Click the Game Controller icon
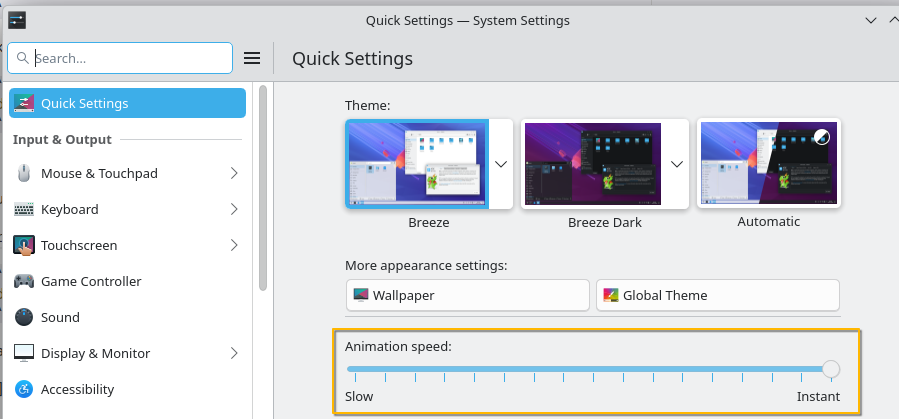The width and height of the screenshot is (899, 419). click(24, 282)
